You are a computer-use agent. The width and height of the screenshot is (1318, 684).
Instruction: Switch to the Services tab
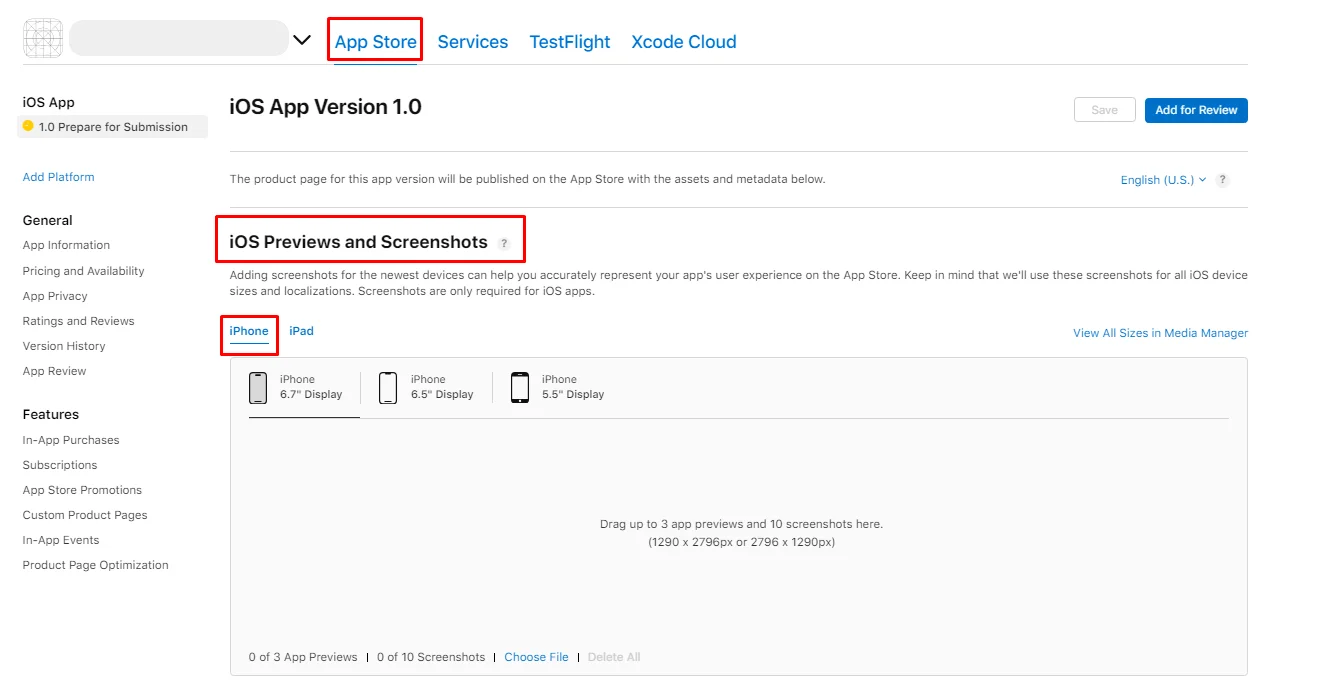(x=473, y=42)
